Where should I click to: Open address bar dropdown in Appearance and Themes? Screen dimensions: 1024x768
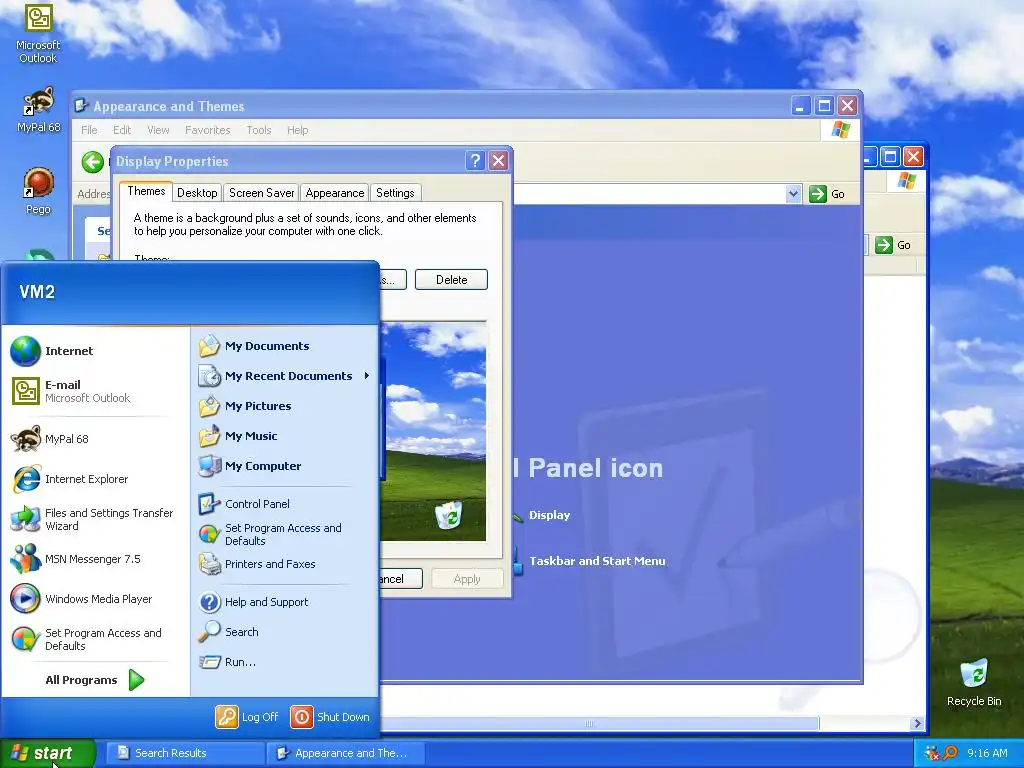pos(793,194)
